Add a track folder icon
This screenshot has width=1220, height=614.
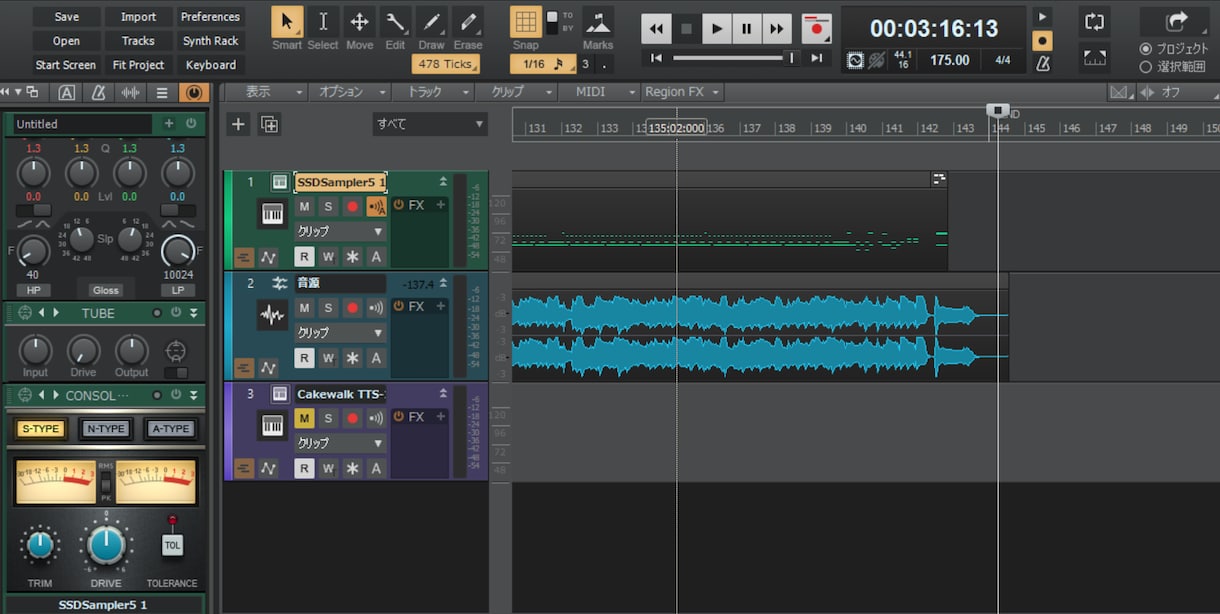click(x=269, y=124)
